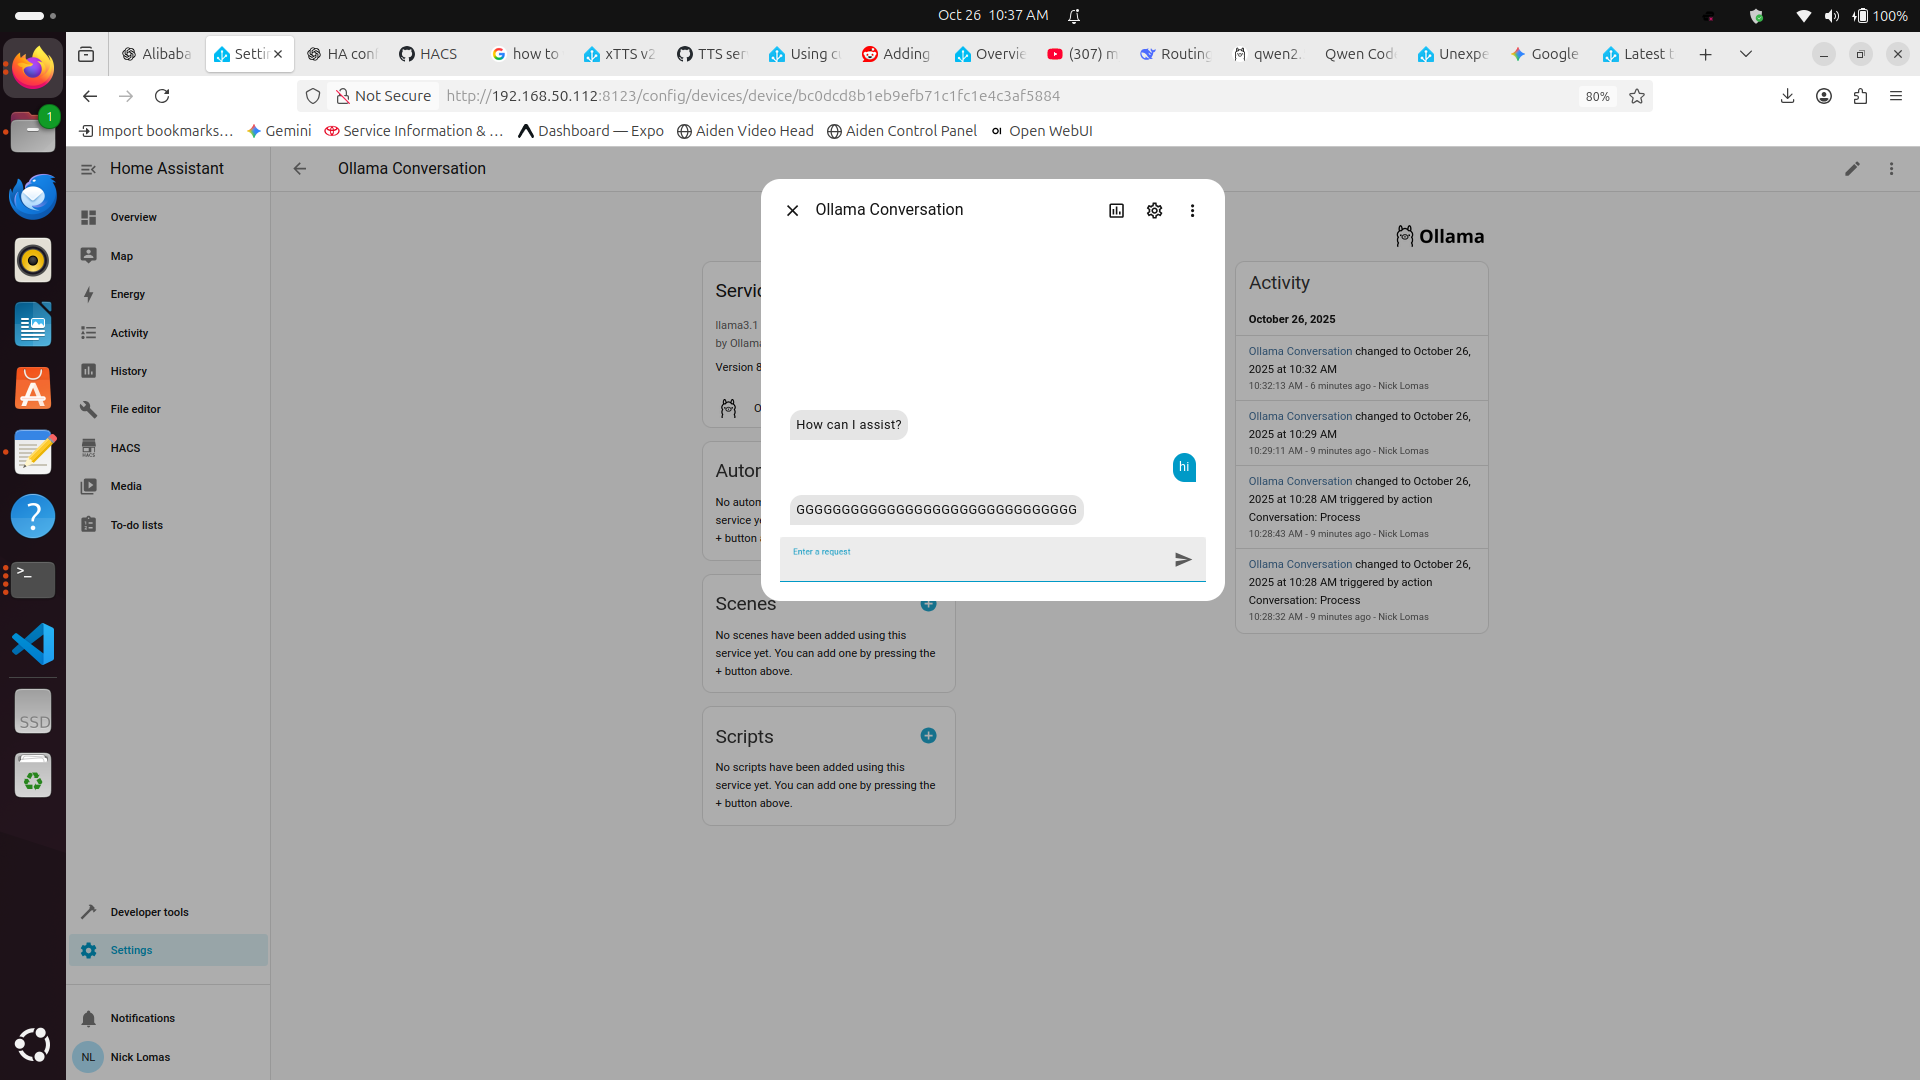The height and width of the screenshot is (1080, 1920).
Task: Edit device name with pencil icon
Action: tap(1852, 169)
